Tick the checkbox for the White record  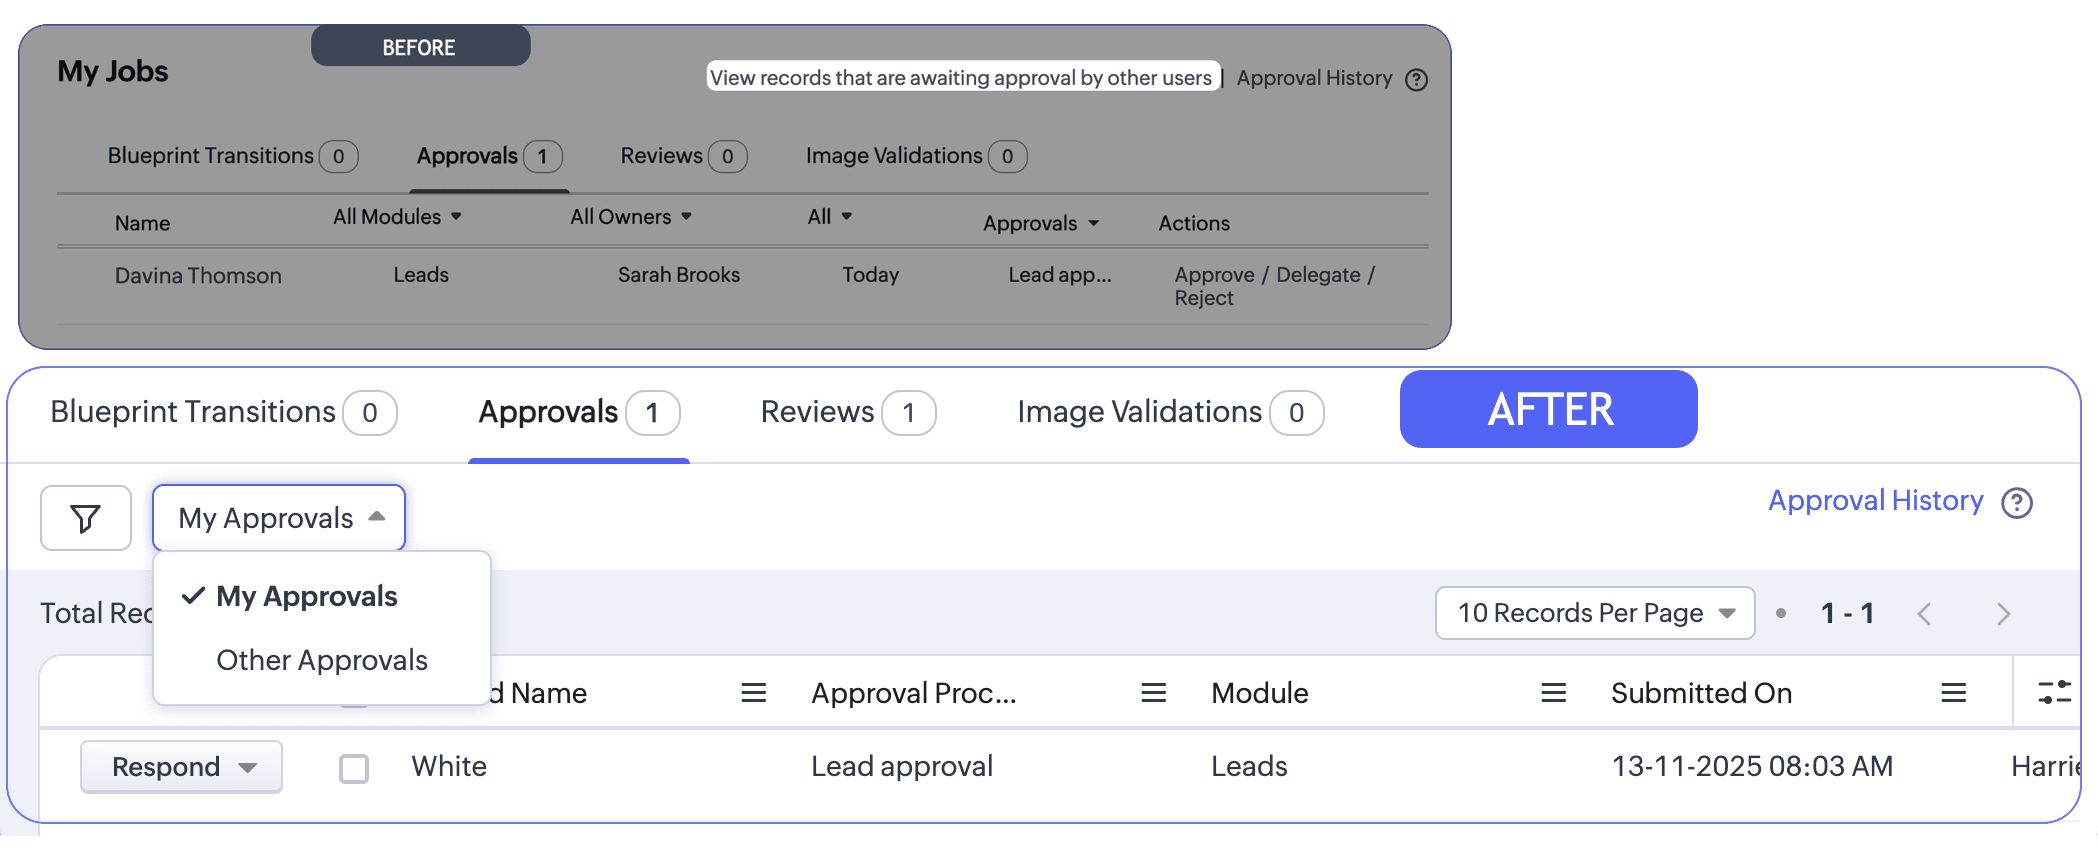pos(354,768)
